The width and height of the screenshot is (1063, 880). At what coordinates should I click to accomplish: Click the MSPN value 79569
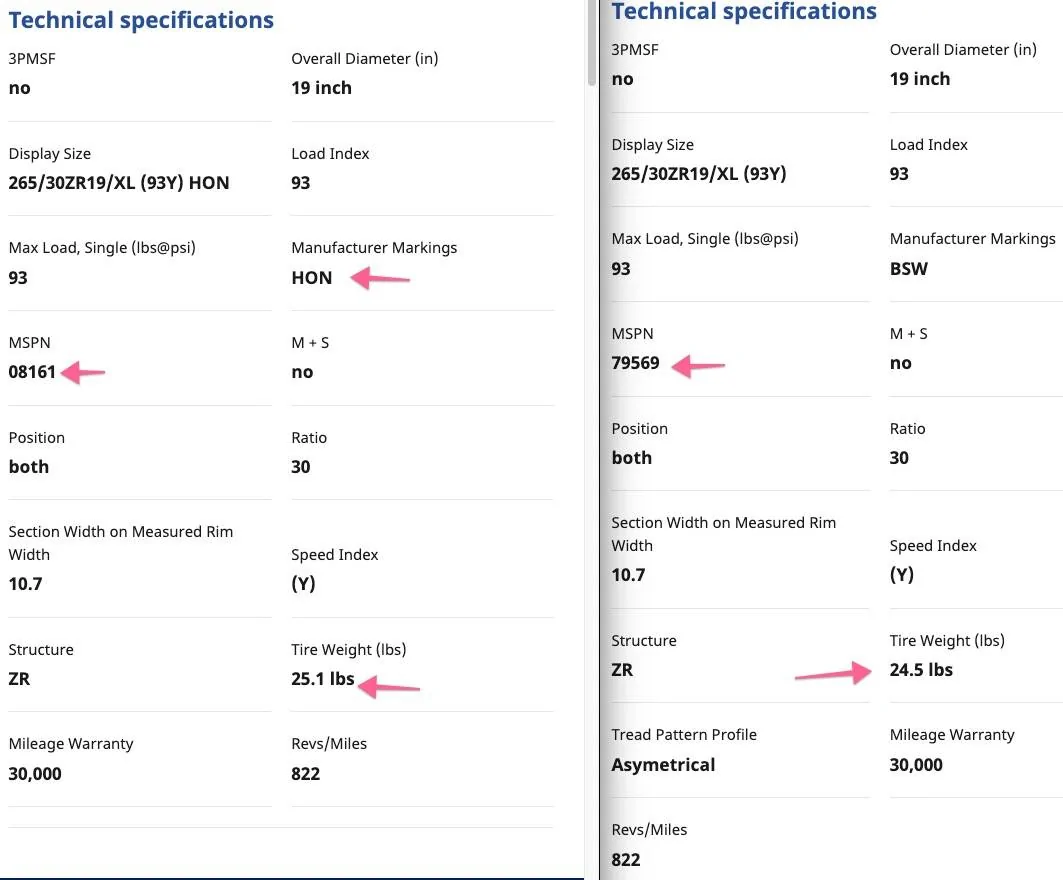click(x=635, y=363)
